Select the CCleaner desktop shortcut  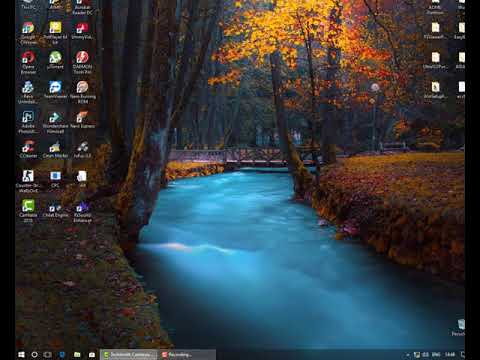pyautogui.click(x=28, y=149)
